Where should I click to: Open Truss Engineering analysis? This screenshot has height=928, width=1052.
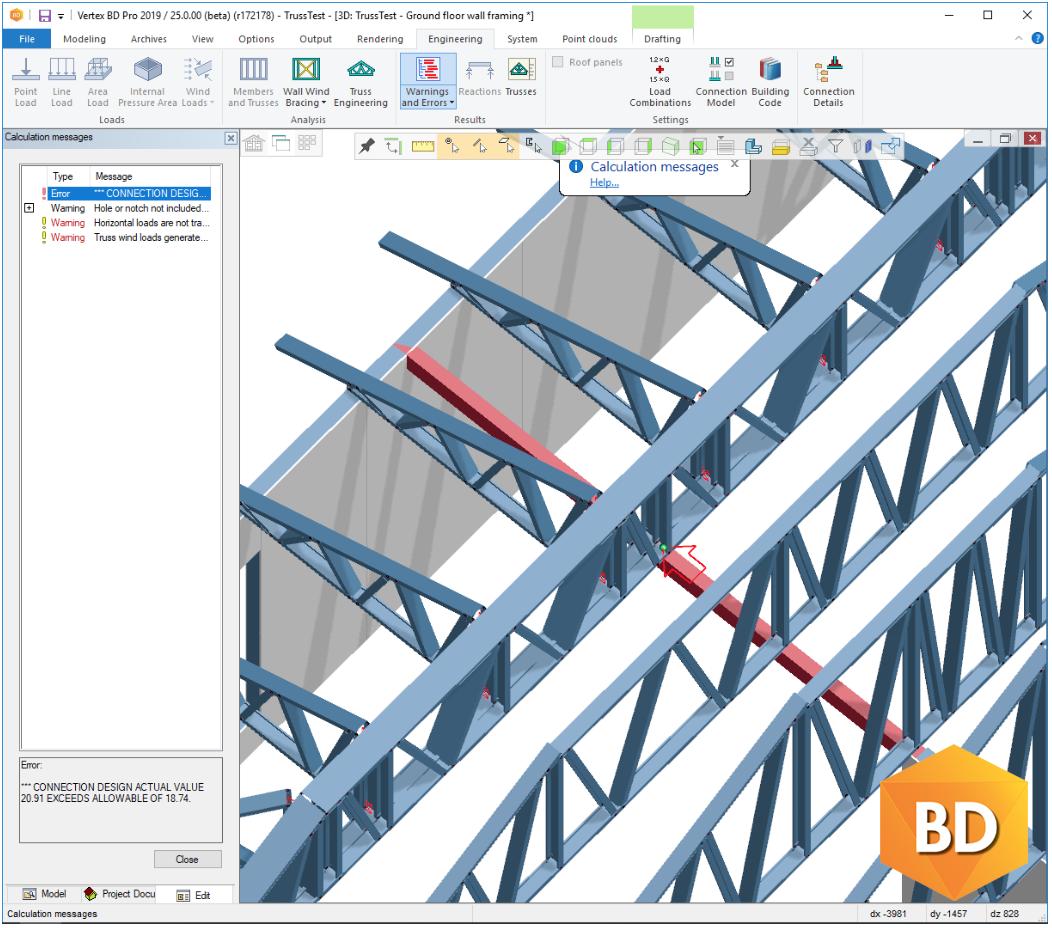360,82
